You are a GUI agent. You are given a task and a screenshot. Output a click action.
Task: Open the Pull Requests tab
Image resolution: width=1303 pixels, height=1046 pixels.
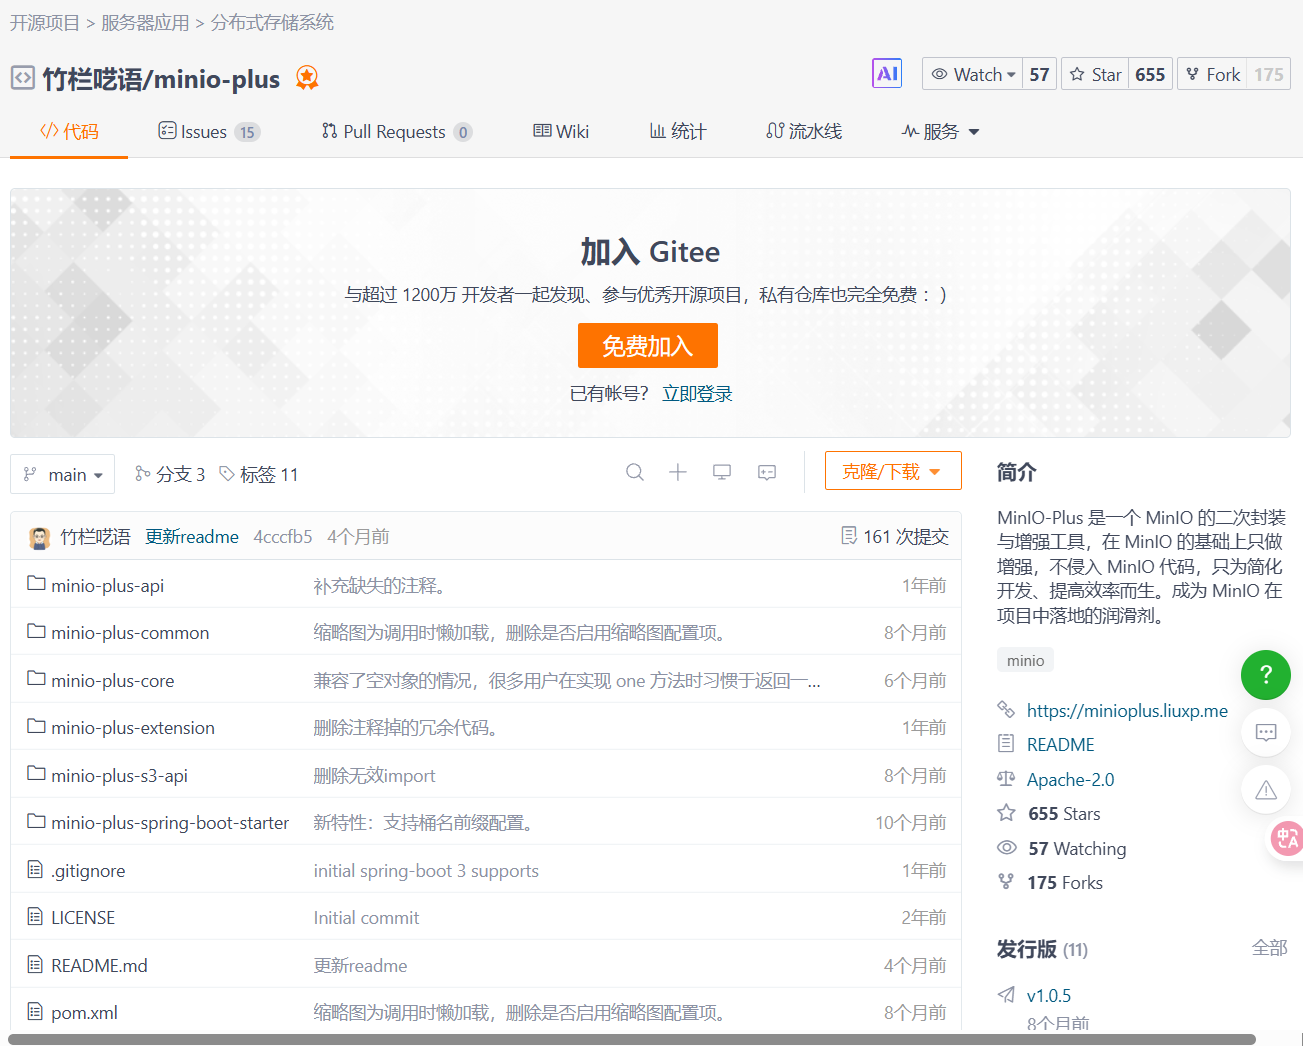coord(395,132)
